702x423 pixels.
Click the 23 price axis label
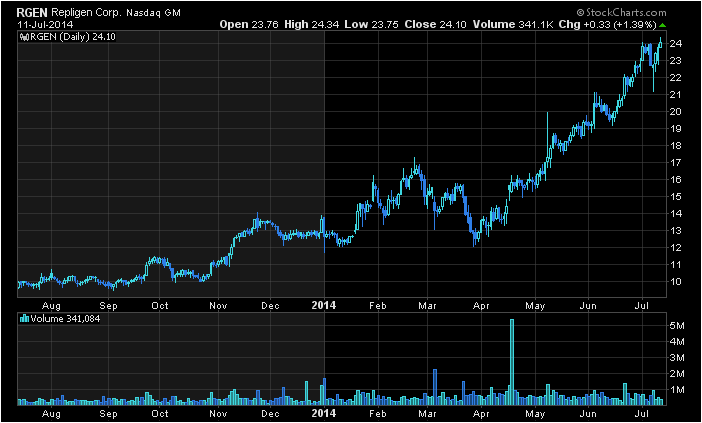[676, 60]
